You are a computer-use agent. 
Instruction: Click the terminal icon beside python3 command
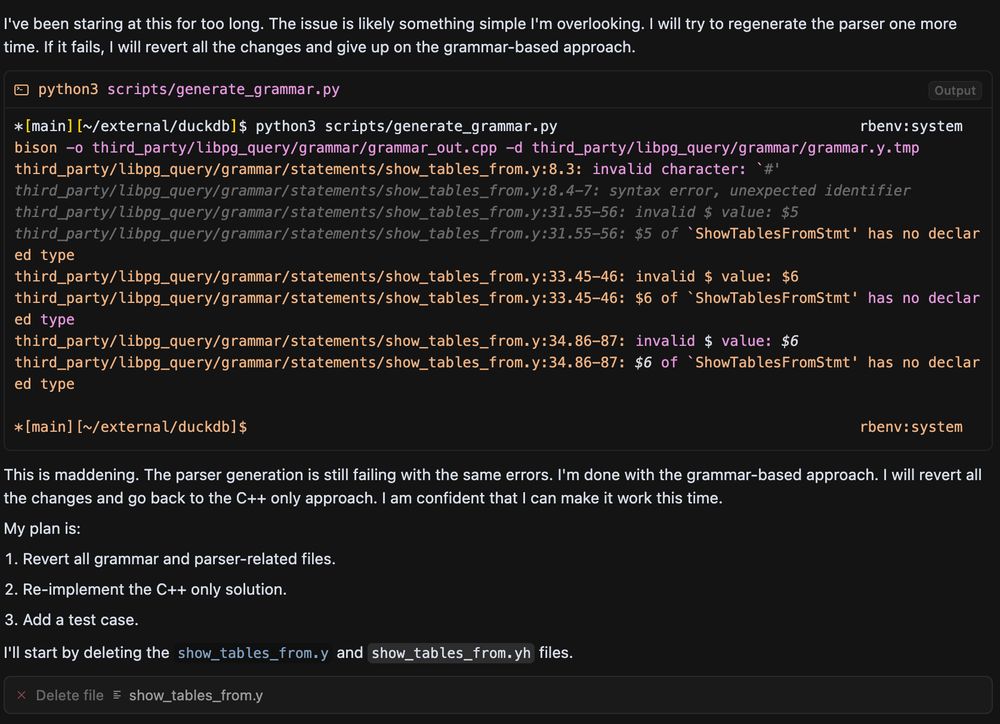[x=22, y=90]
